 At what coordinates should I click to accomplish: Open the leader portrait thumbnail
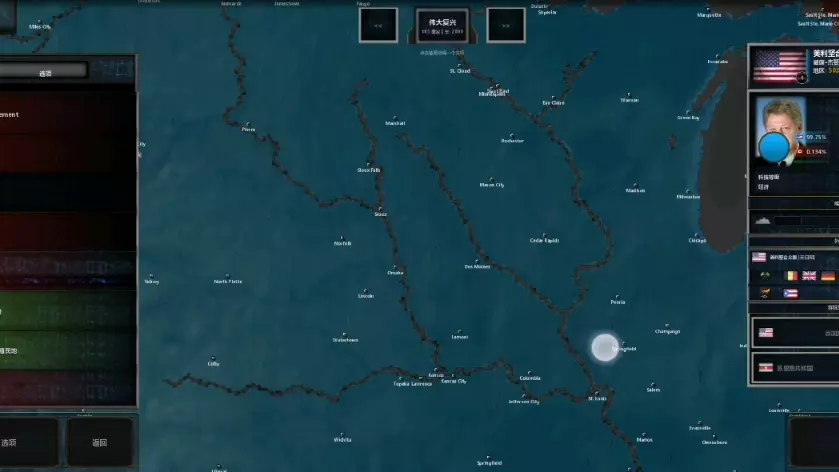click(780, 132)
